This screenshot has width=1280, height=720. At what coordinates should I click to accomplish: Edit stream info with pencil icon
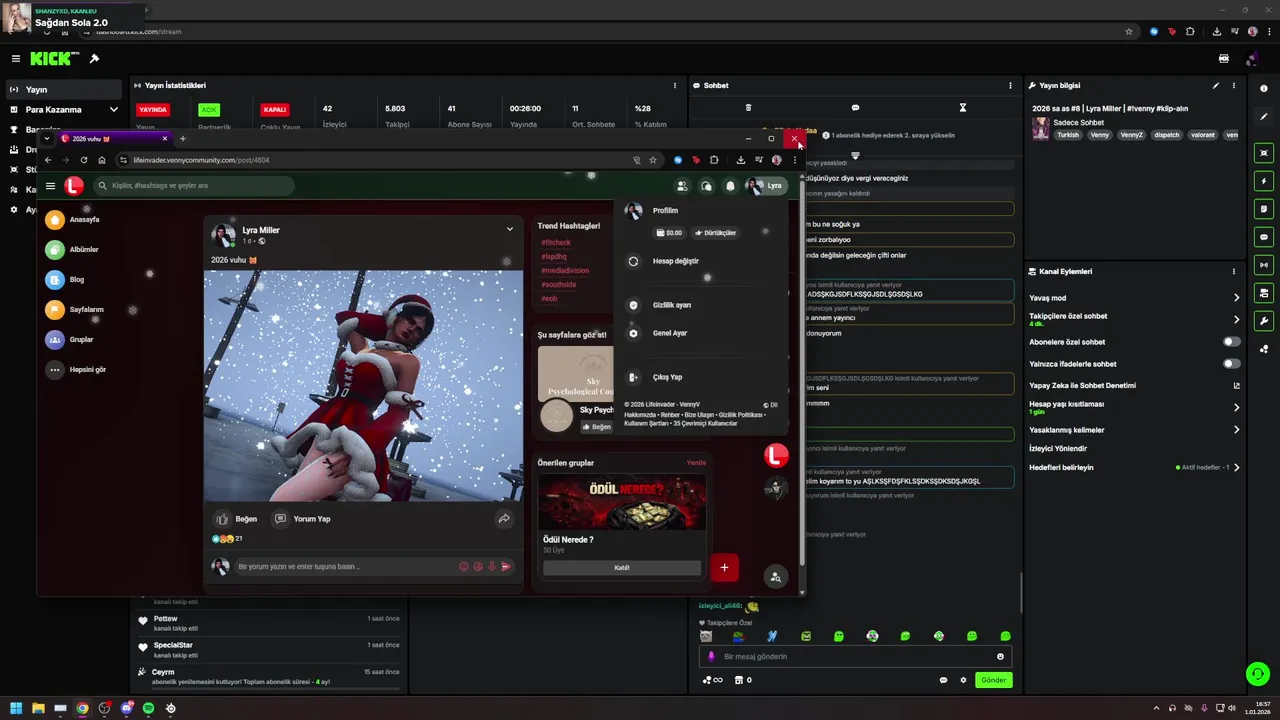(1216, 86)
